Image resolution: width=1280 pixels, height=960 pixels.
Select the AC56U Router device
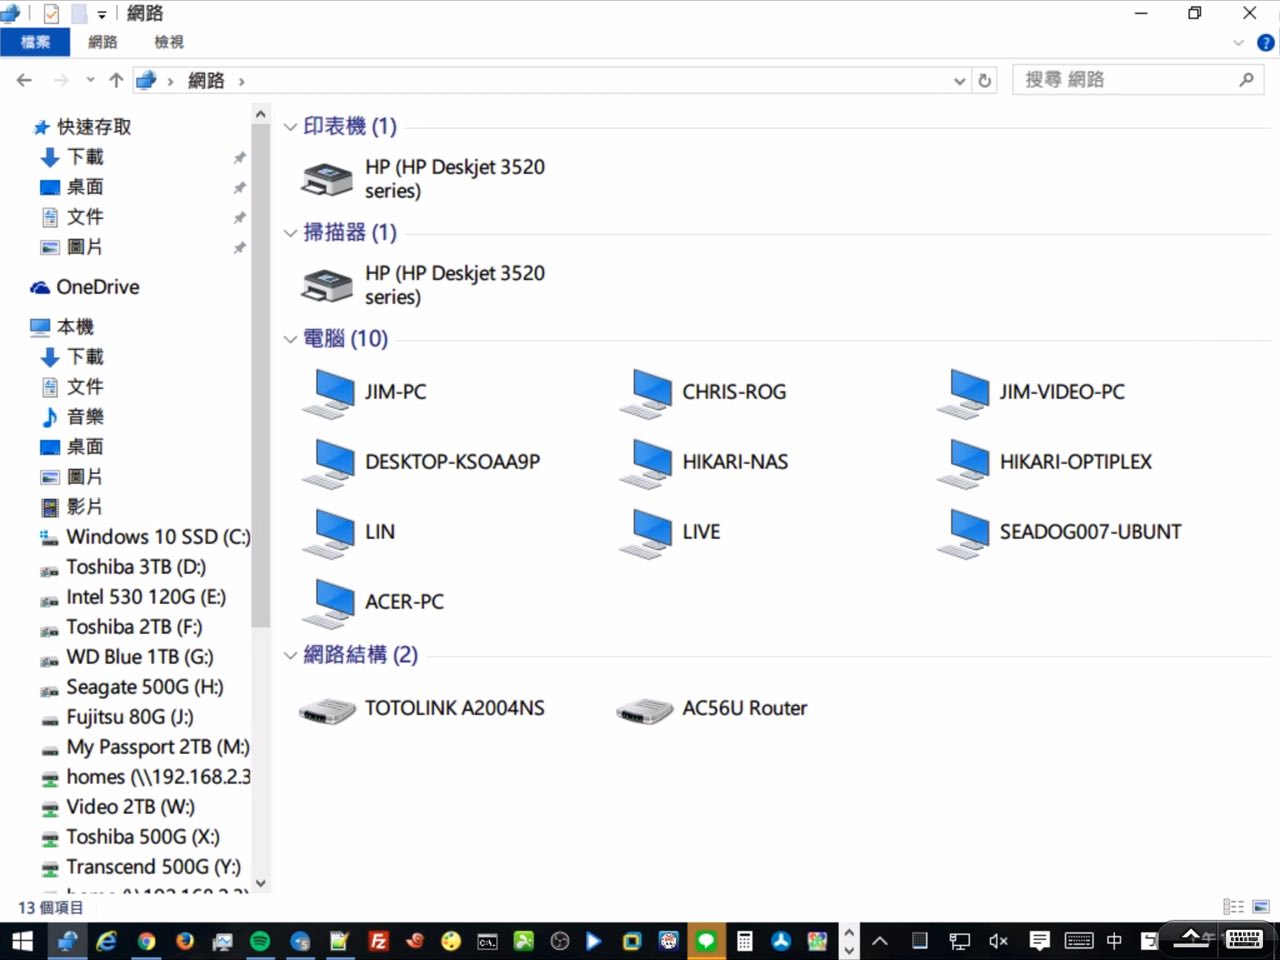tap(644, 709)
